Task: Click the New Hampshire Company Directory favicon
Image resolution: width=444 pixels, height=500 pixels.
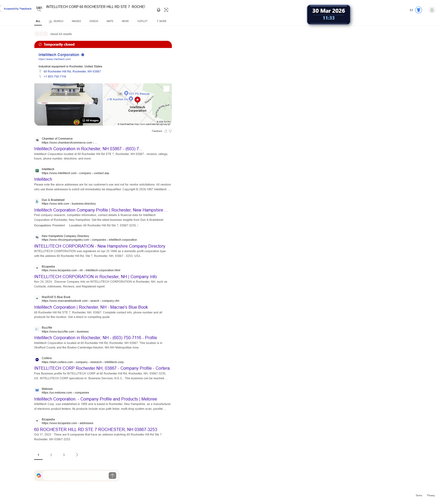Action: [x=37, y=238]
